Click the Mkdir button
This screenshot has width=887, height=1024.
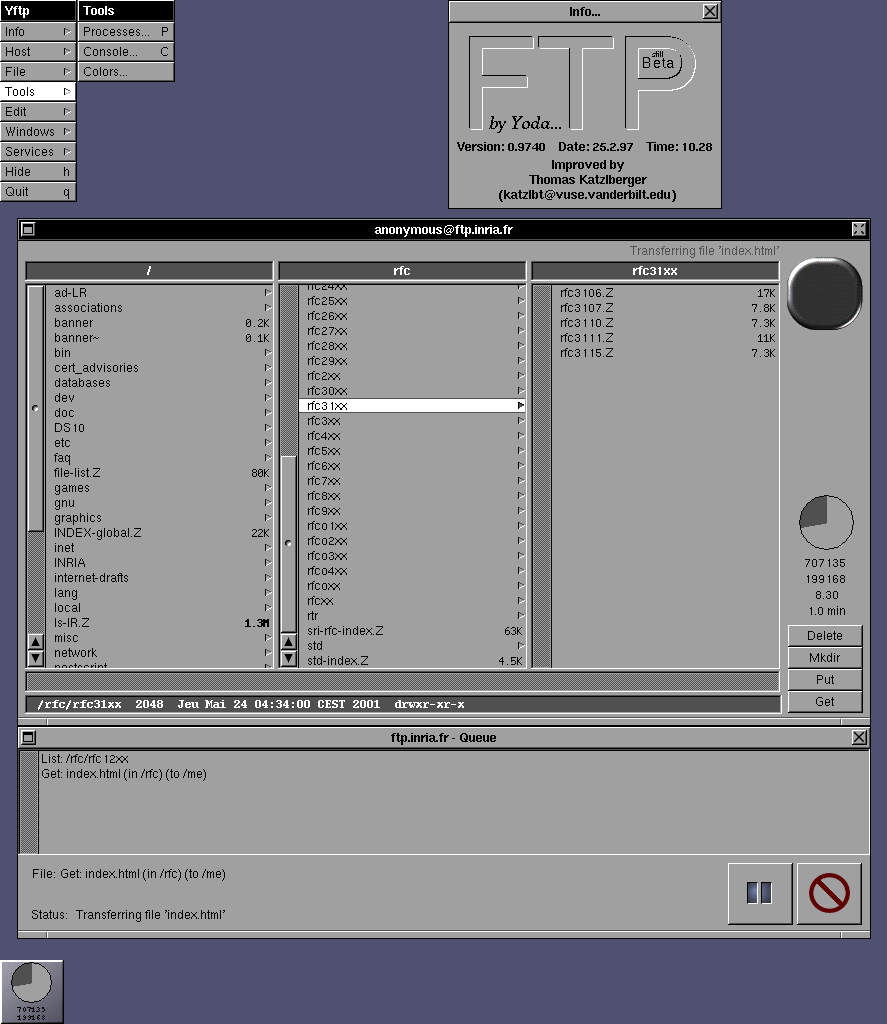[x=825, y=658]
